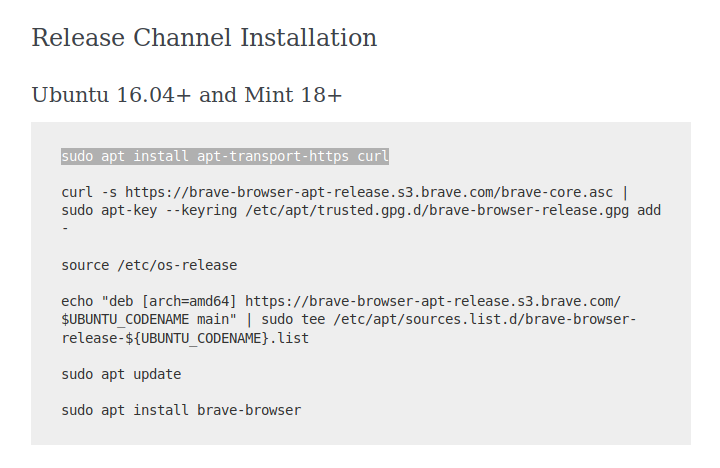
Task: Click the /etc/apt/trusted.gpg.d/brave-browser-release.gpg path
Action: 437,210
